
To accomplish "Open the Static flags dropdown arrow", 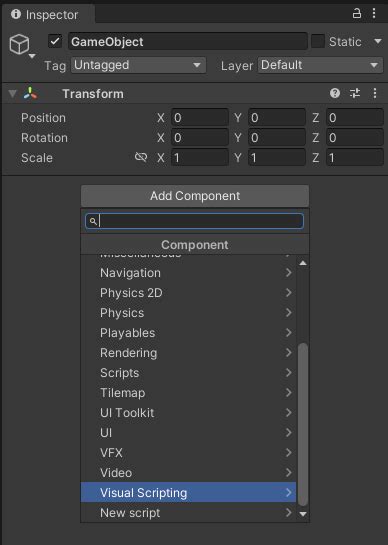I will click(x=378, y=41).
